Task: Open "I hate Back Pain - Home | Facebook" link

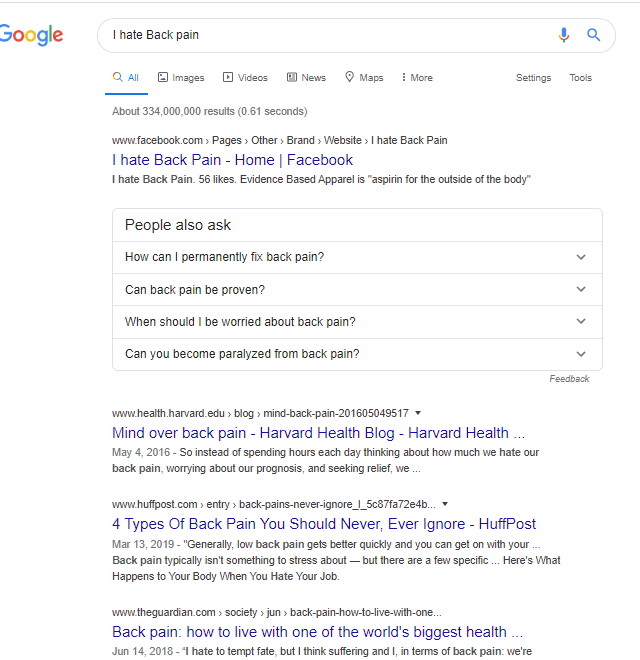Action: (x=232, y=160)
